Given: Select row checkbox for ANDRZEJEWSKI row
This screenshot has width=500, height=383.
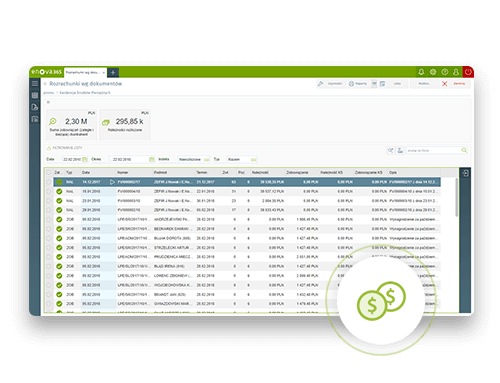Looking at the screenshot, I should pyautogui.click(x=49, y=219).
